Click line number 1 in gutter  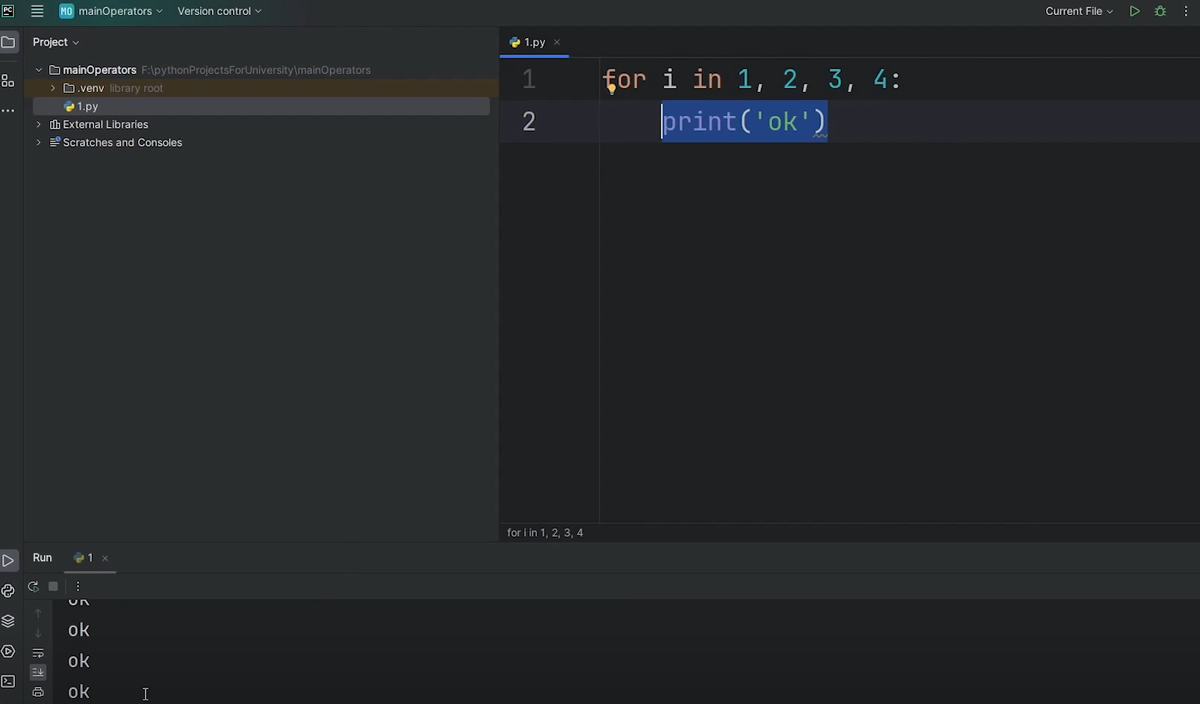[529, 80]
